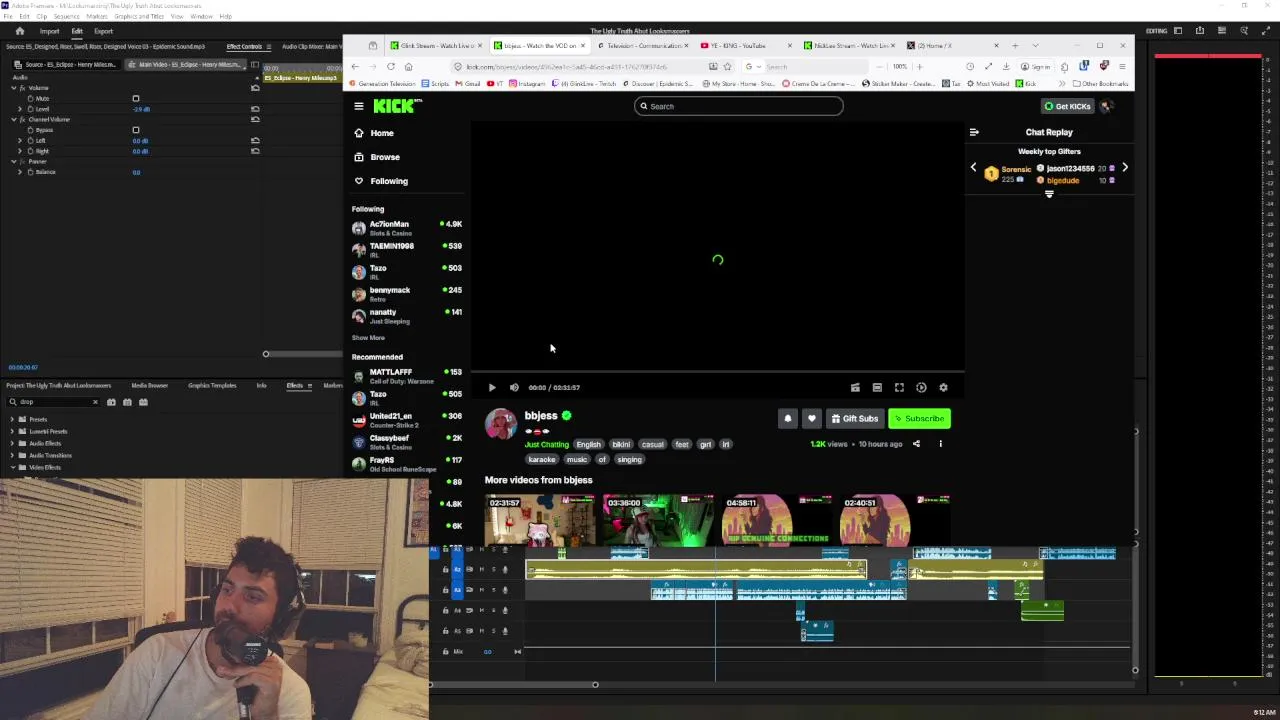Adjust Level value -2.9 dB
This screenshot has width=1280, height=720.
pyautogui.click(x=141, y=109)
